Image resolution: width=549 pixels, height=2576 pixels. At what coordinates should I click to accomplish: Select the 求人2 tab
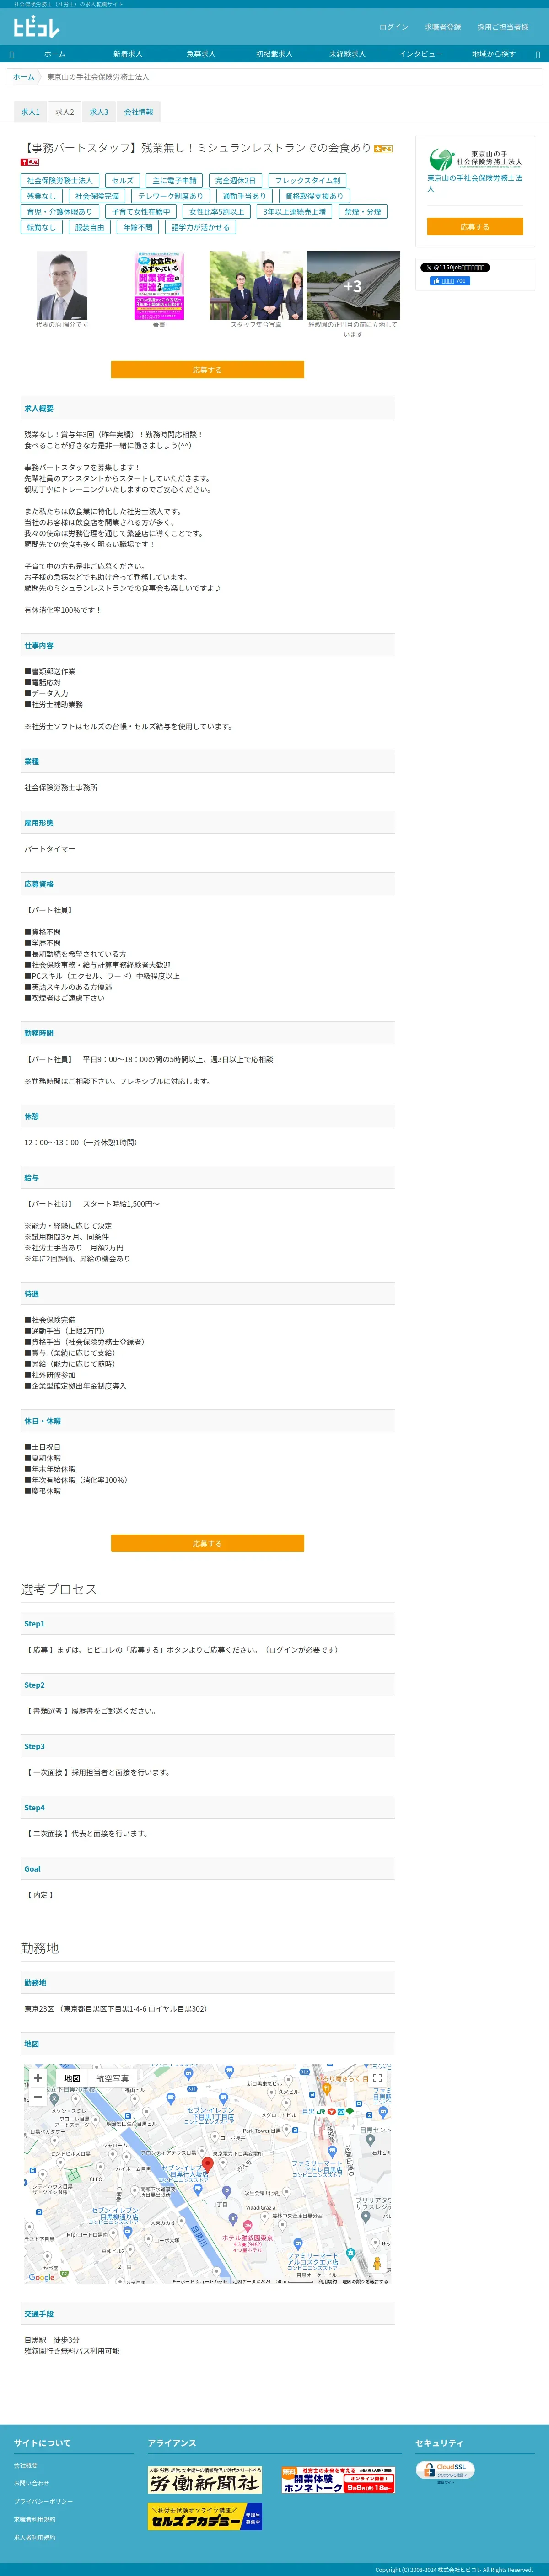tap(64, 112)
